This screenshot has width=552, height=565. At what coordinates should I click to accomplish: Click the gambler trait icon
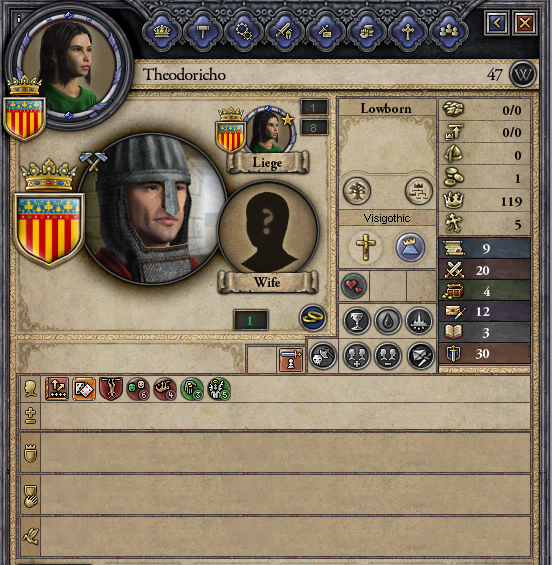pyautogui.click(x=84, y=389)
